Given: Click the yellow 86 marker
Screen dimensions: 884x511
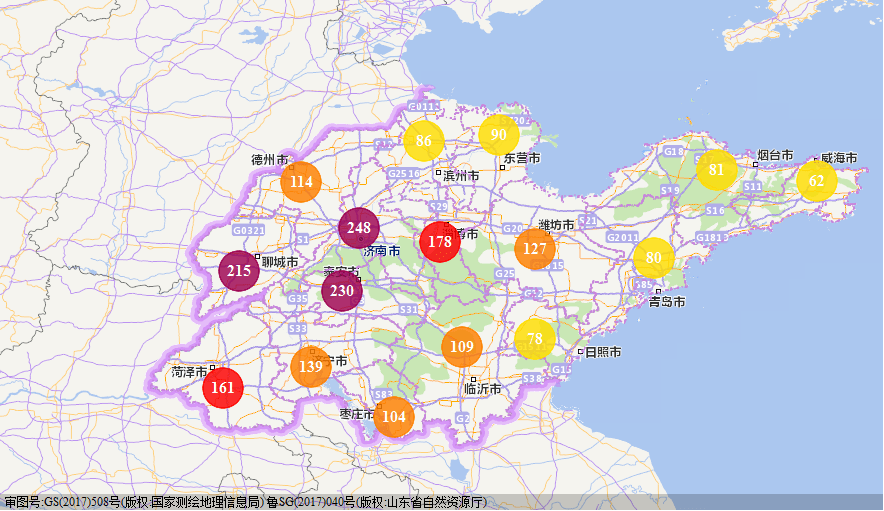Looking at the screenshot, I should click(x=424, y=141).
